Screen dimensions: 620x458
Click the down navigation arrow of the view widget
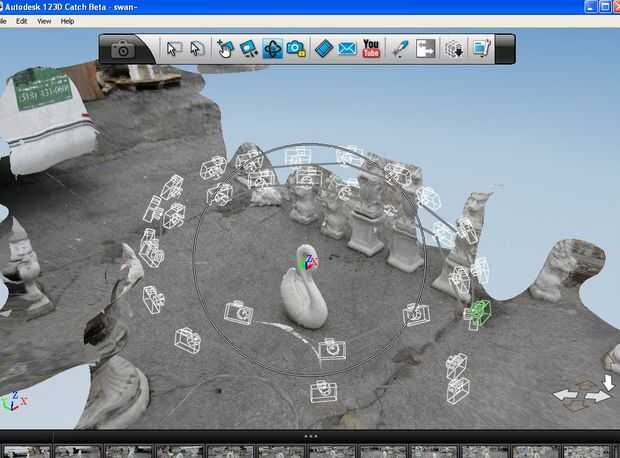pyautogui.click(x=608, y=382)
